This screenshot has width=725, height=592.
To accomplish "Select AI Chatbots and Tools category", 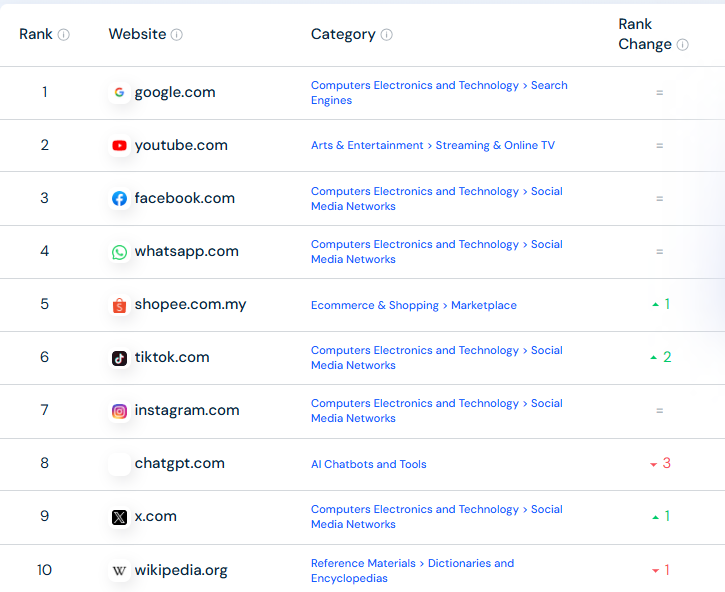I will 368,464.
